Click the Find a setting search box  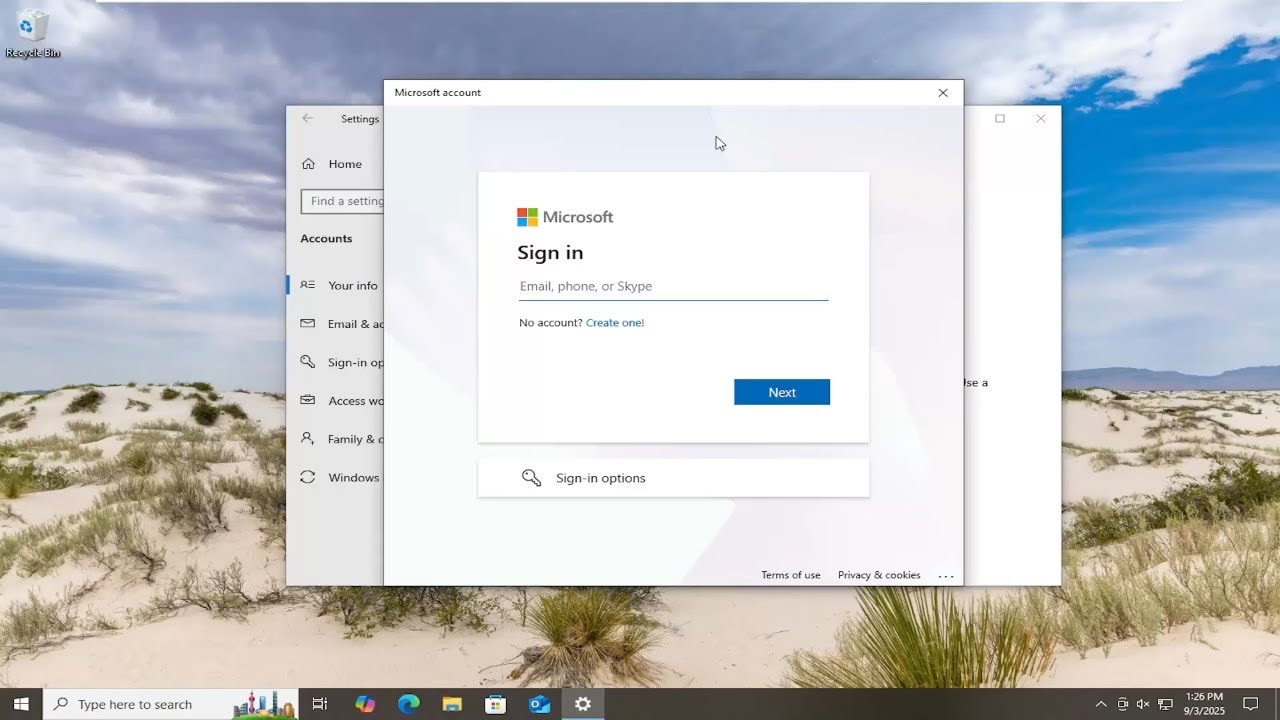[342, 201]
